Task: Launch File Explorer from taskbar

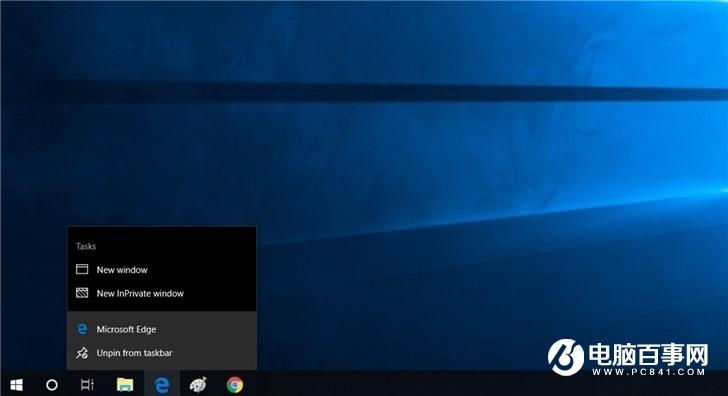Action: (125, 384)
